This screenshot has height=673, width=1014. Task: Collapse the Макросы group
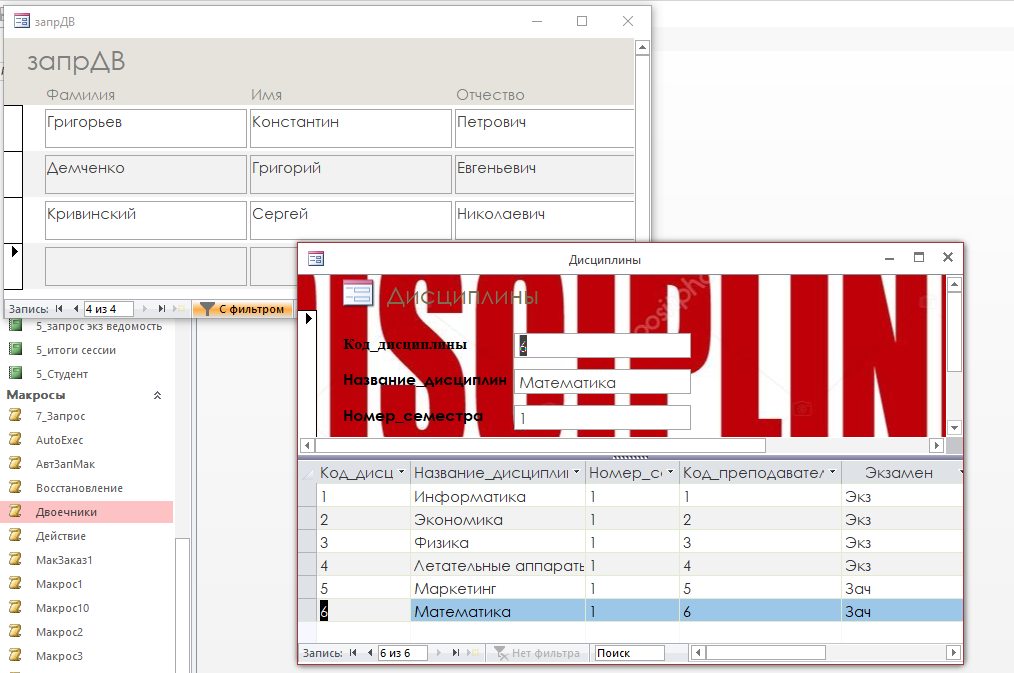pos(157,396)
